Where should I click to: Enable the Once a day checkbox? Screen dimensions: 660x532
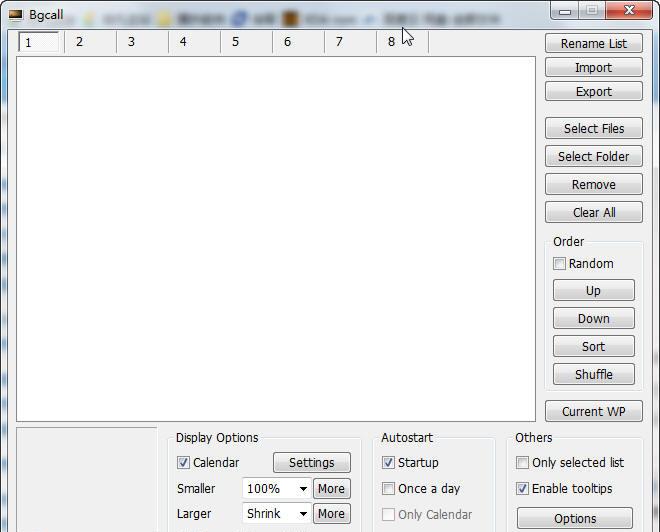[389, 489]
